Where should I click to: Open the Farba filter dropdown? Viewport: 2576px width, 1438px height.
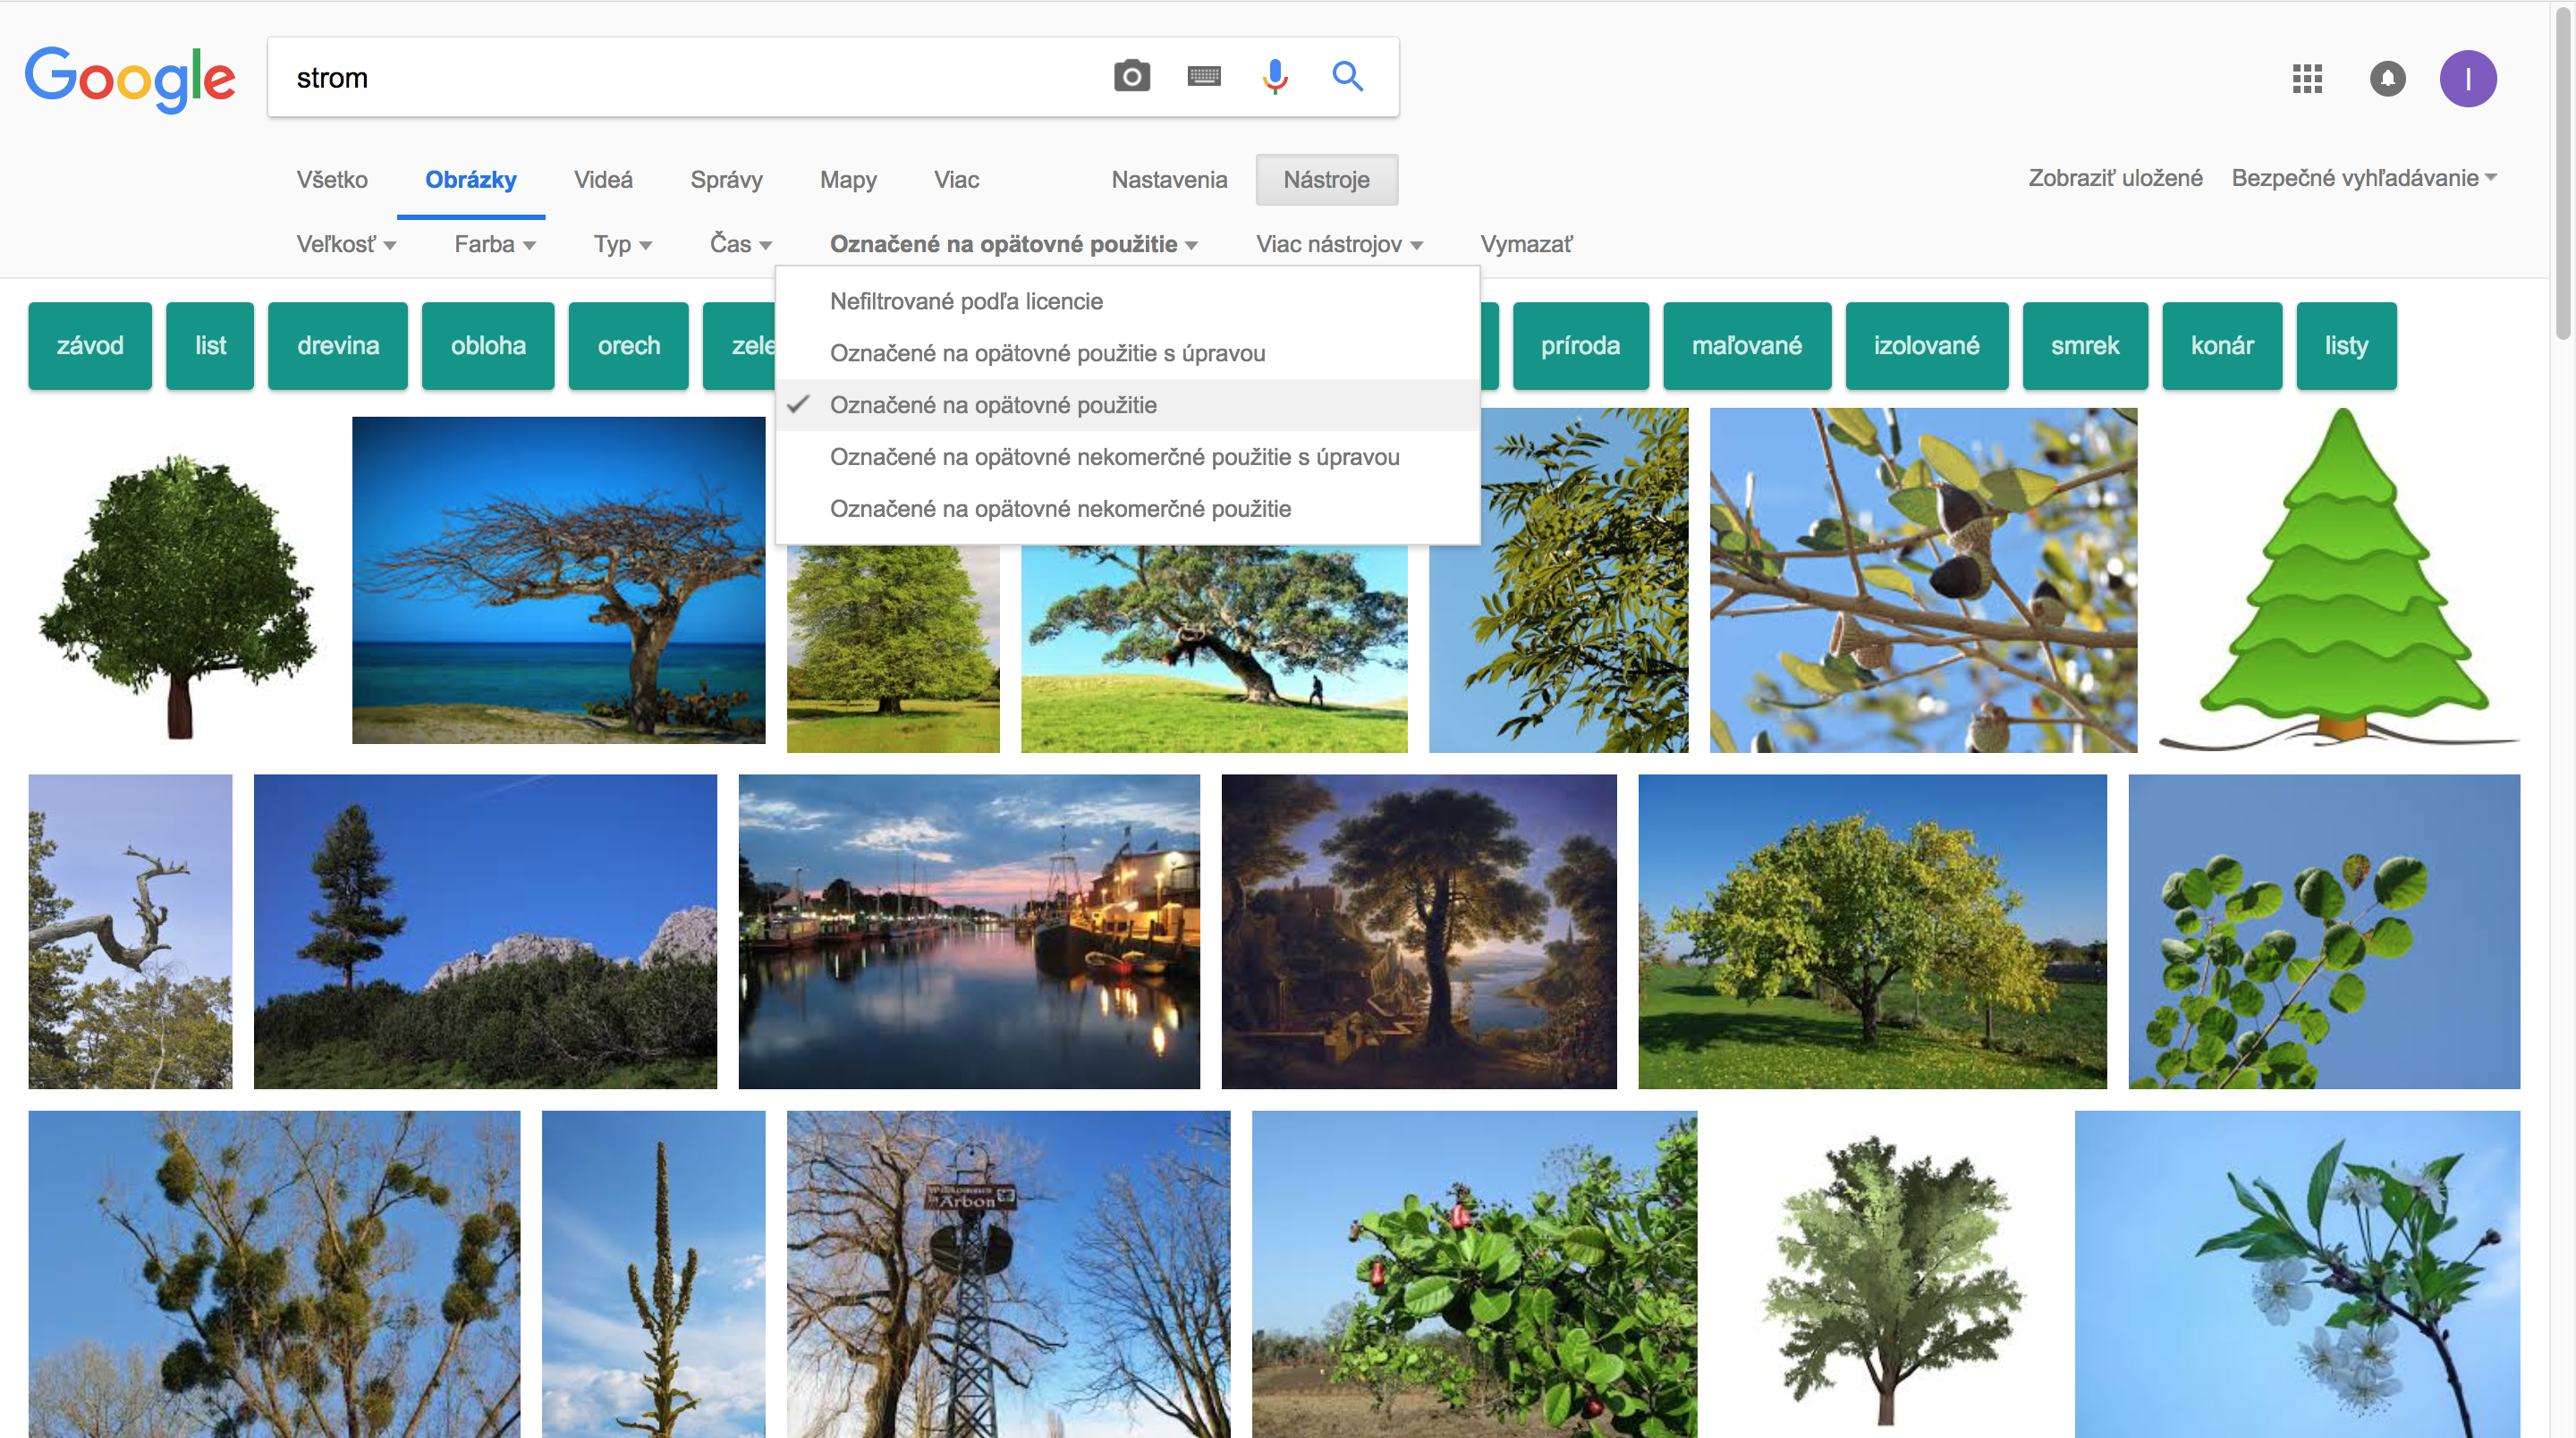[494, 244]
